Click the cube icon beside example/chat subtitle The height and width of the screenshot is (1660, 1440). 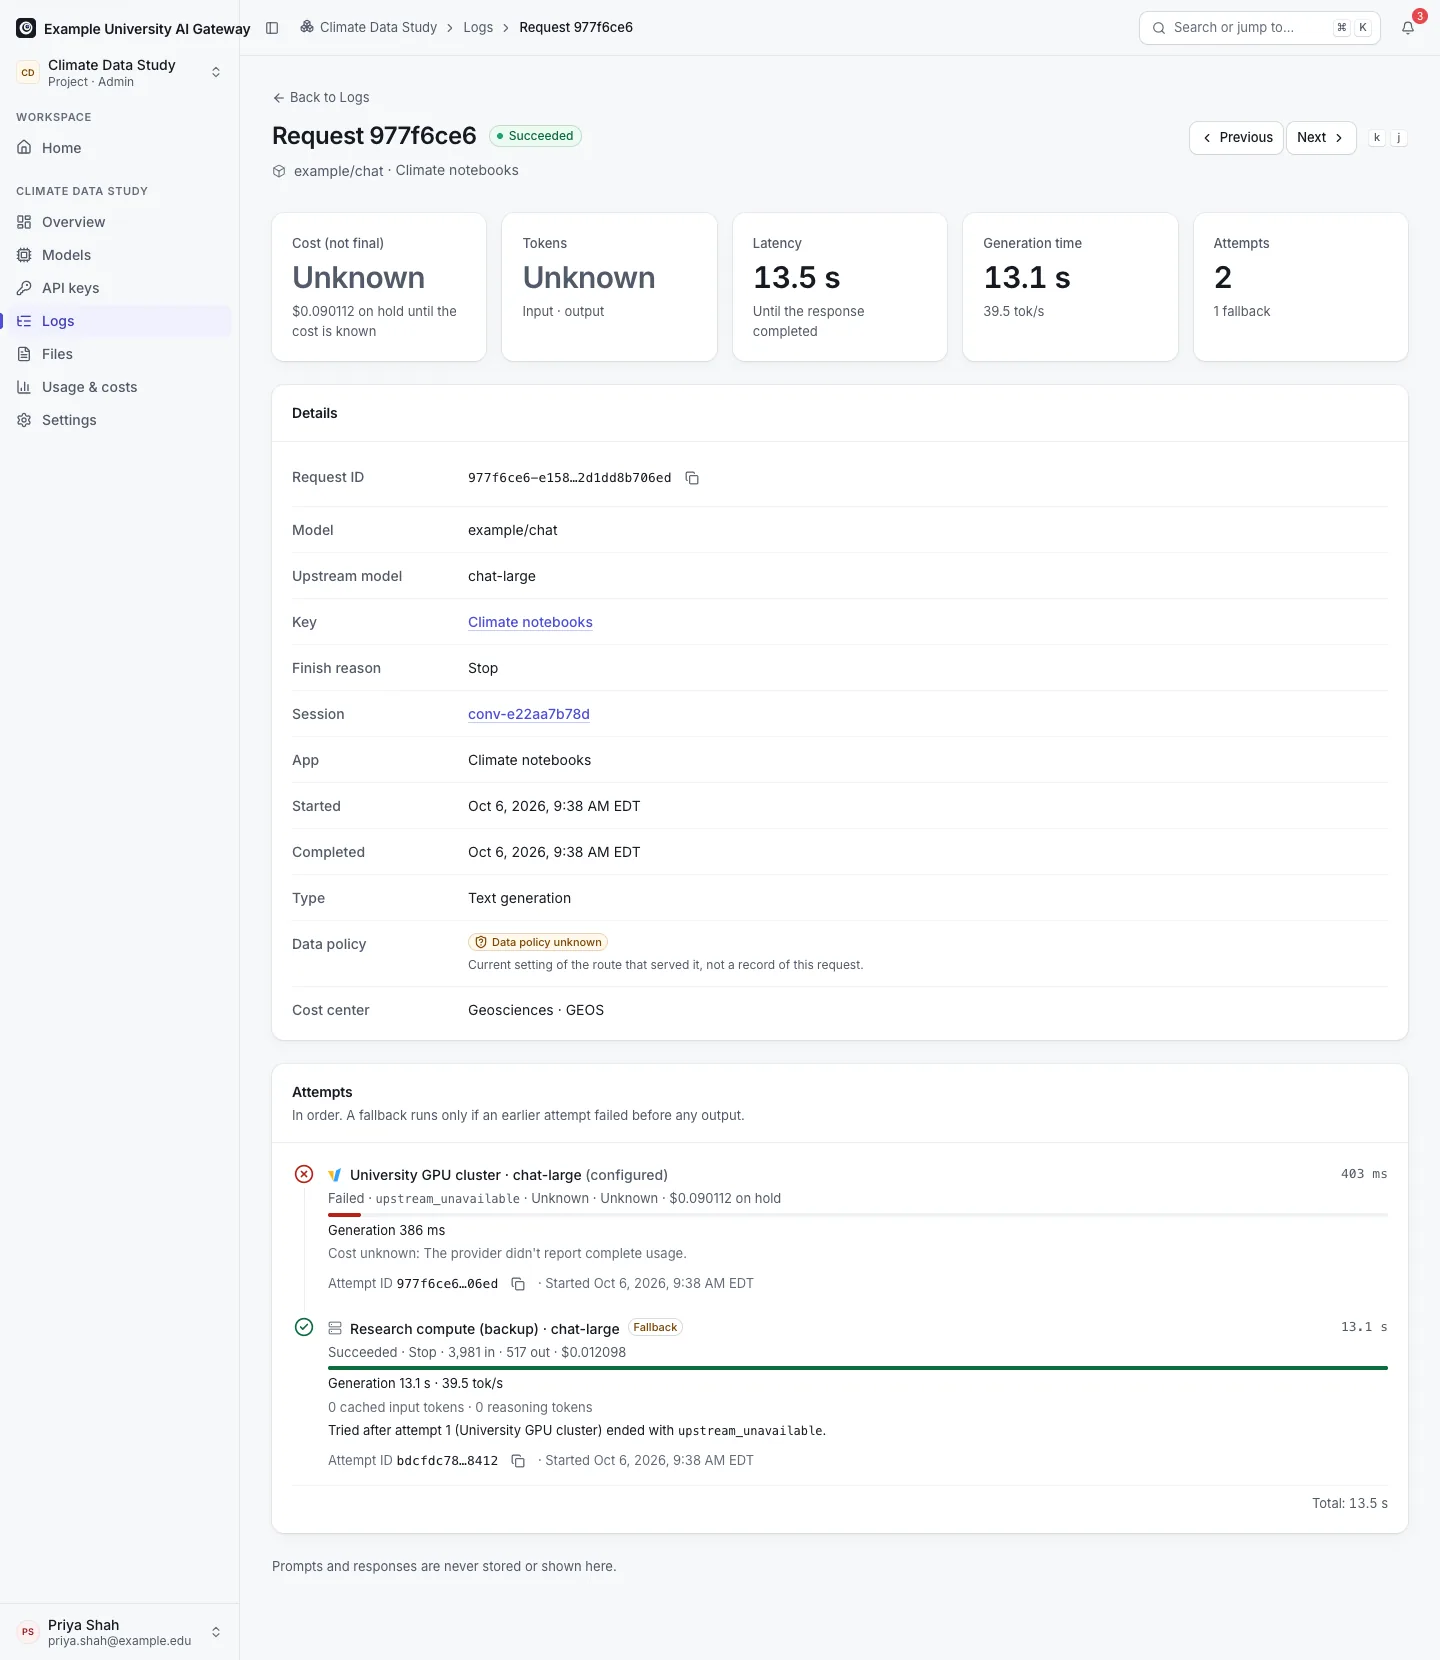coord(279,171)
